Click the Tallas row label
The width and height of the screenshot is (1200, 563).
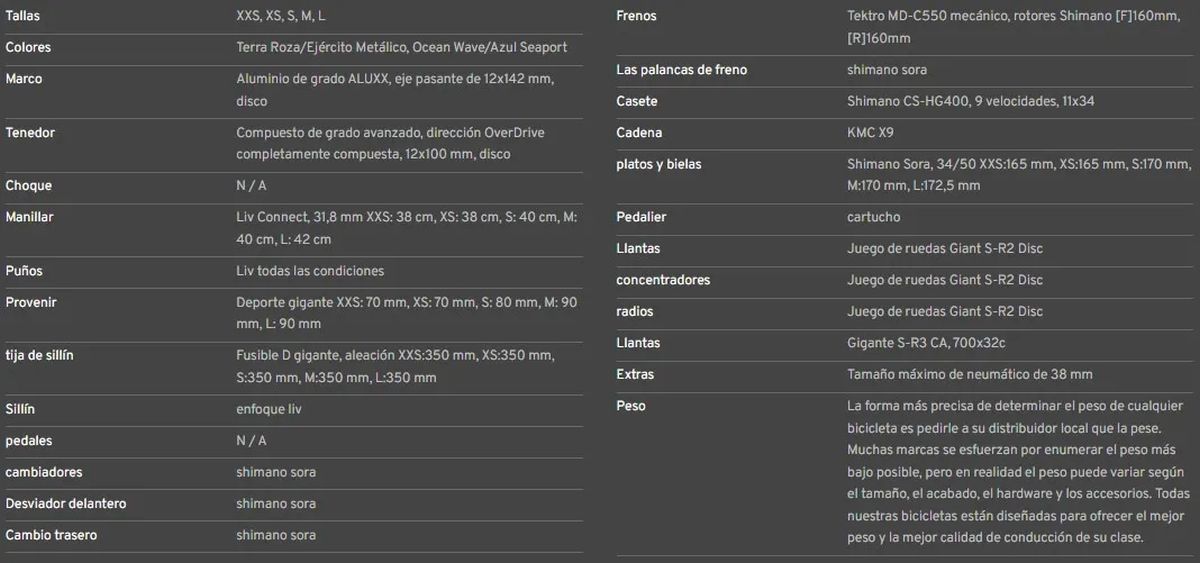23,16
